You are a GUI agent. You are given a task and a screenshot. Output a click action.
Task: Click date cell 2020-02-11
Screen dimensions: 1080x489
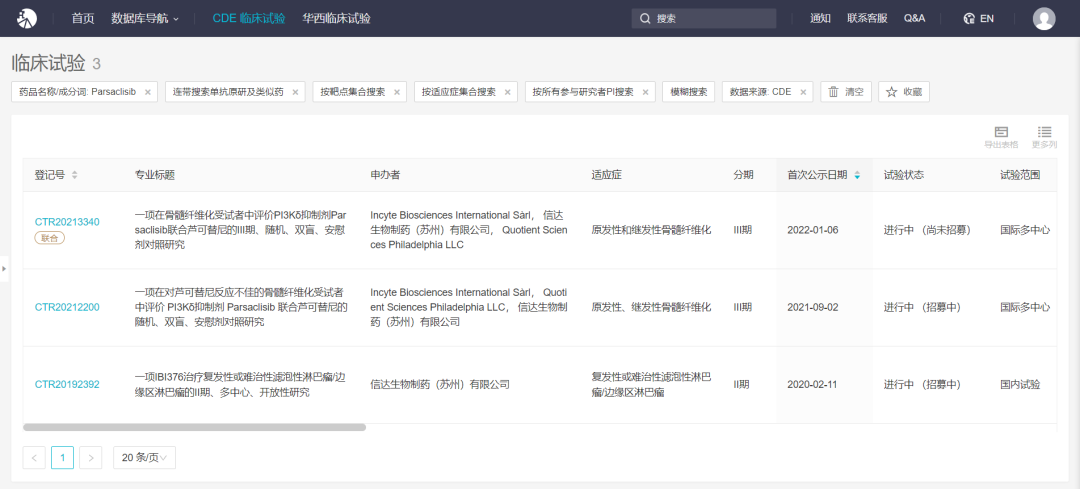click(x=812, y=384)
